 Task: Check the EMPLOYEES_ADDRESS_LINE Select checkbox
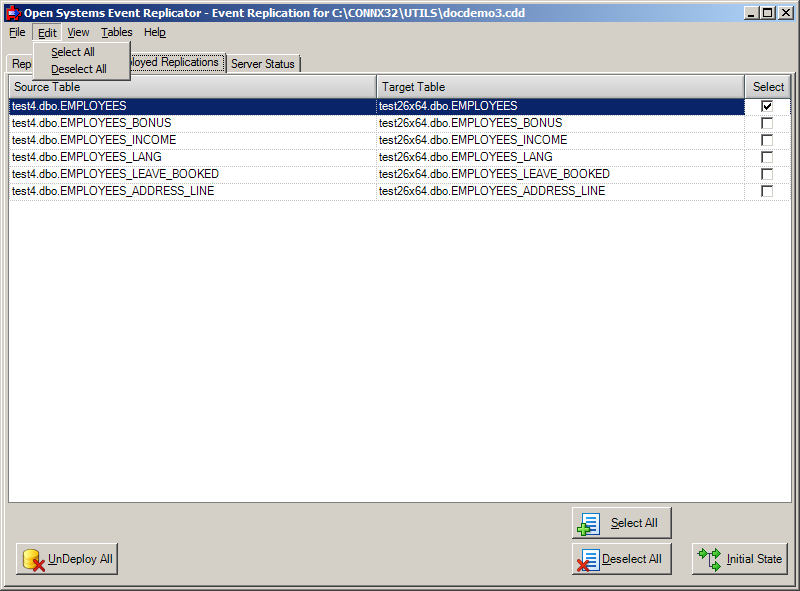[767, 190]
